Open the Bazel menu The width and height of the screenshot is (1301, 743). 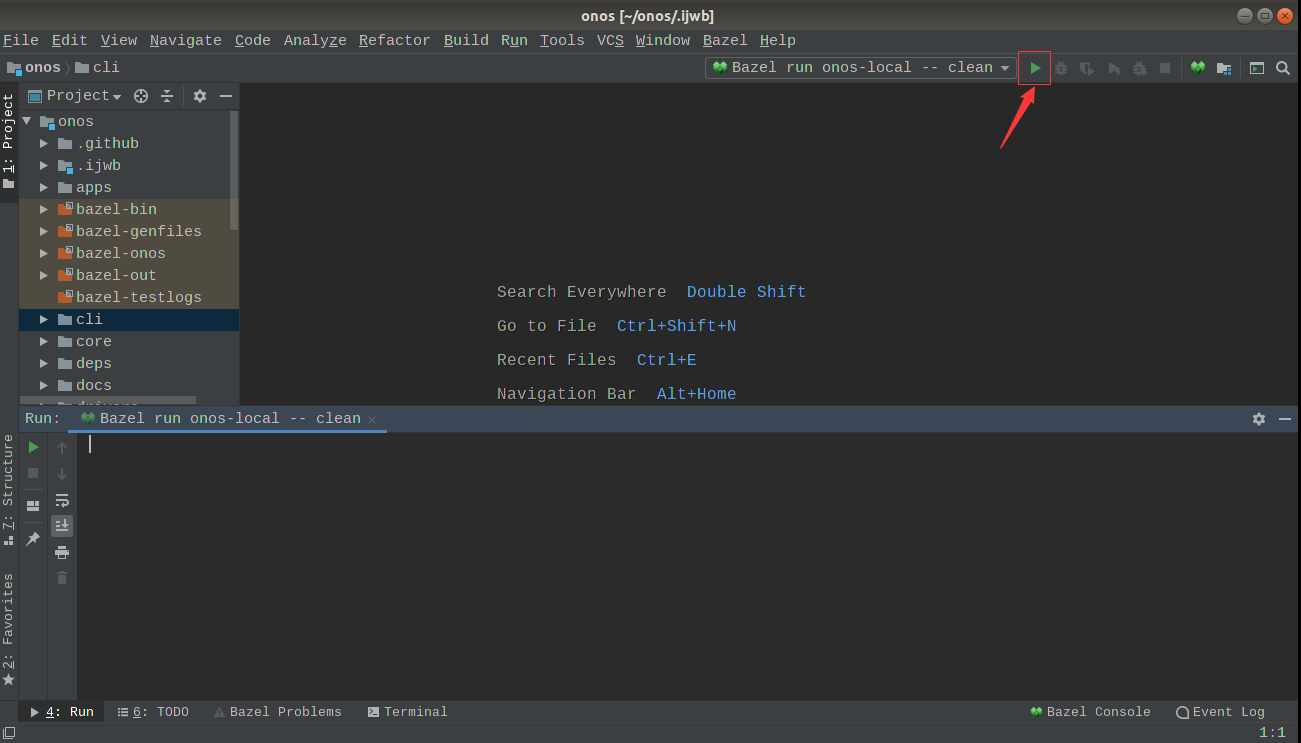pos(725,40)
